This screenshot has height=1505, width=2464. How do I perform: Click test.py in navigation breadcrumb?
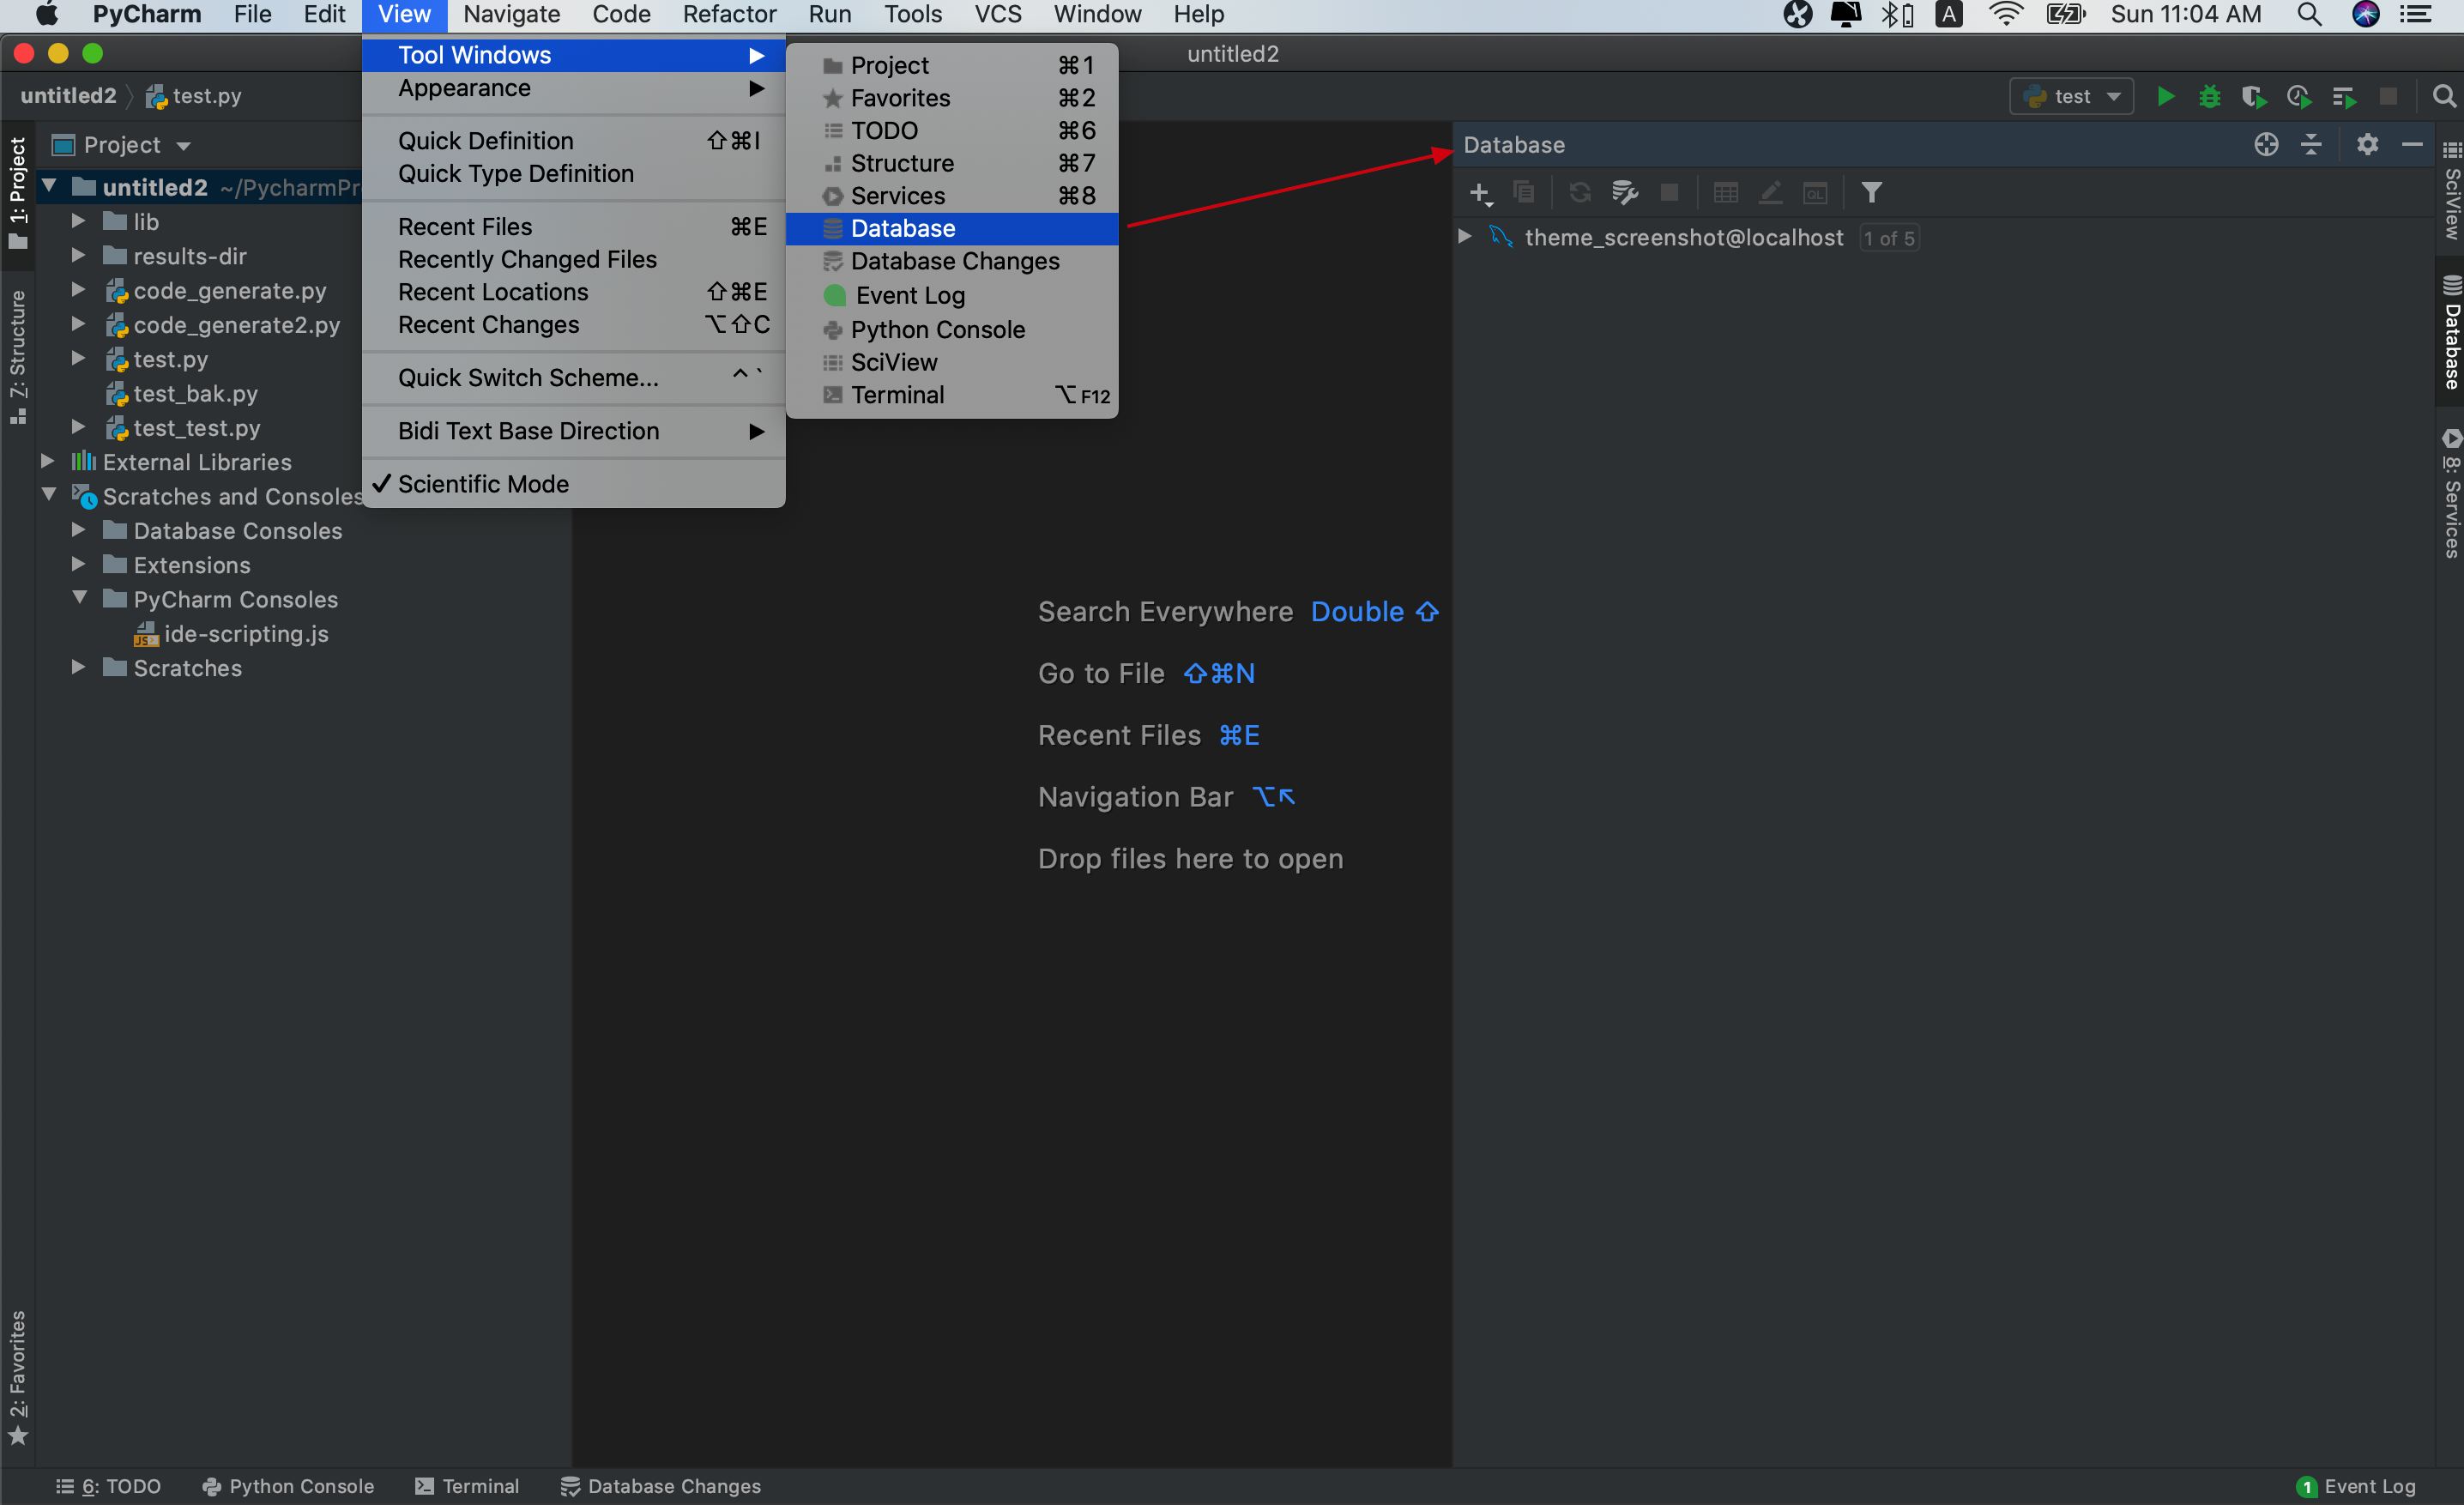194,96
